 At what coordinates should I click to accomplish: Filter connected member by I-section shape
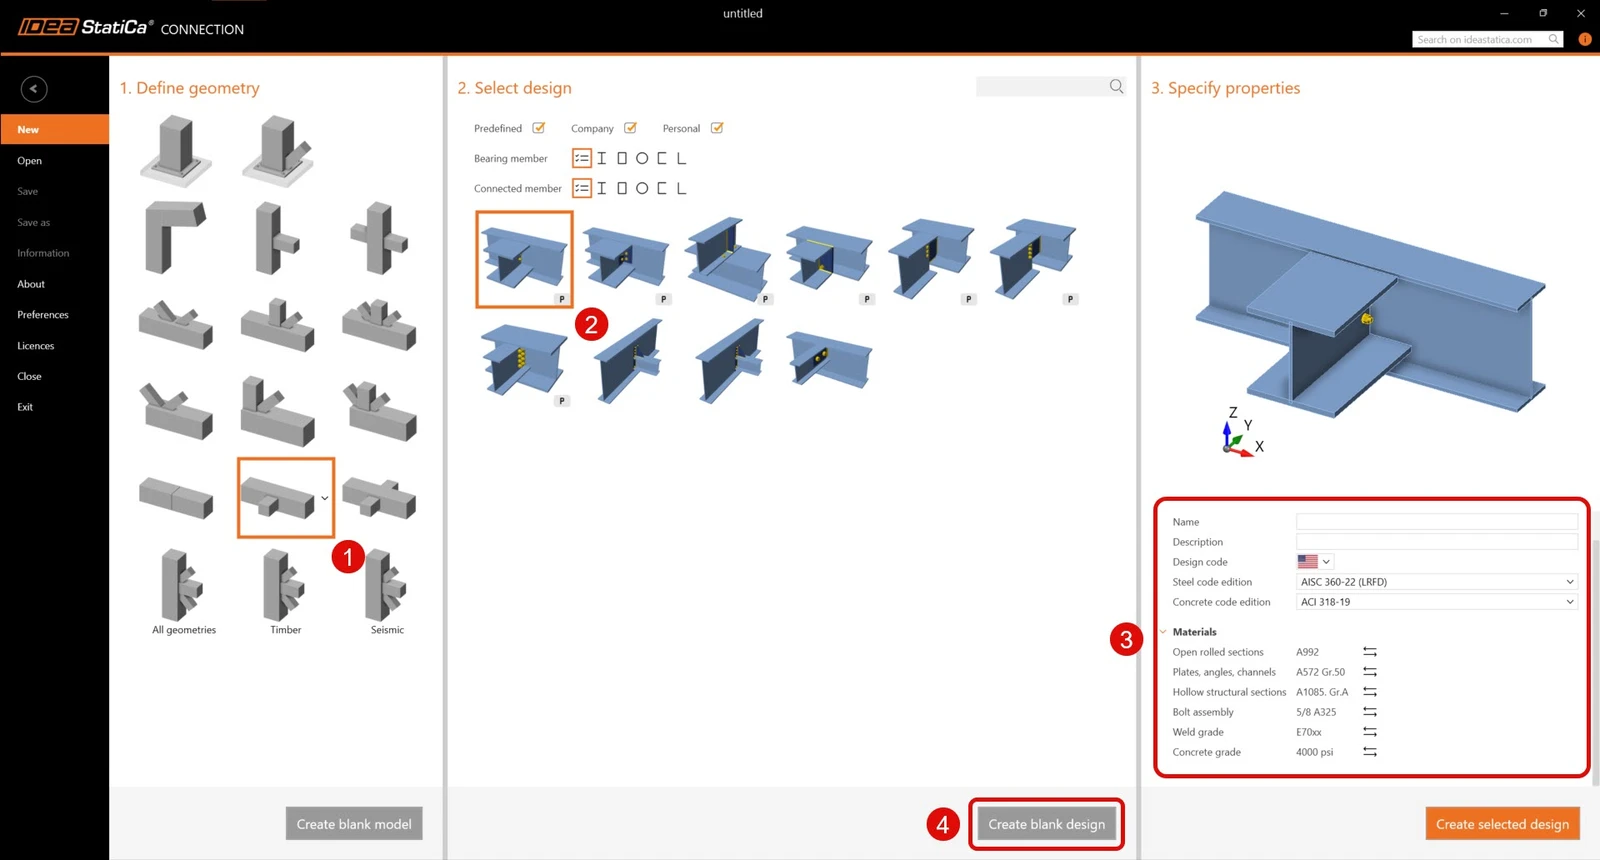click(x=602, y=188)
